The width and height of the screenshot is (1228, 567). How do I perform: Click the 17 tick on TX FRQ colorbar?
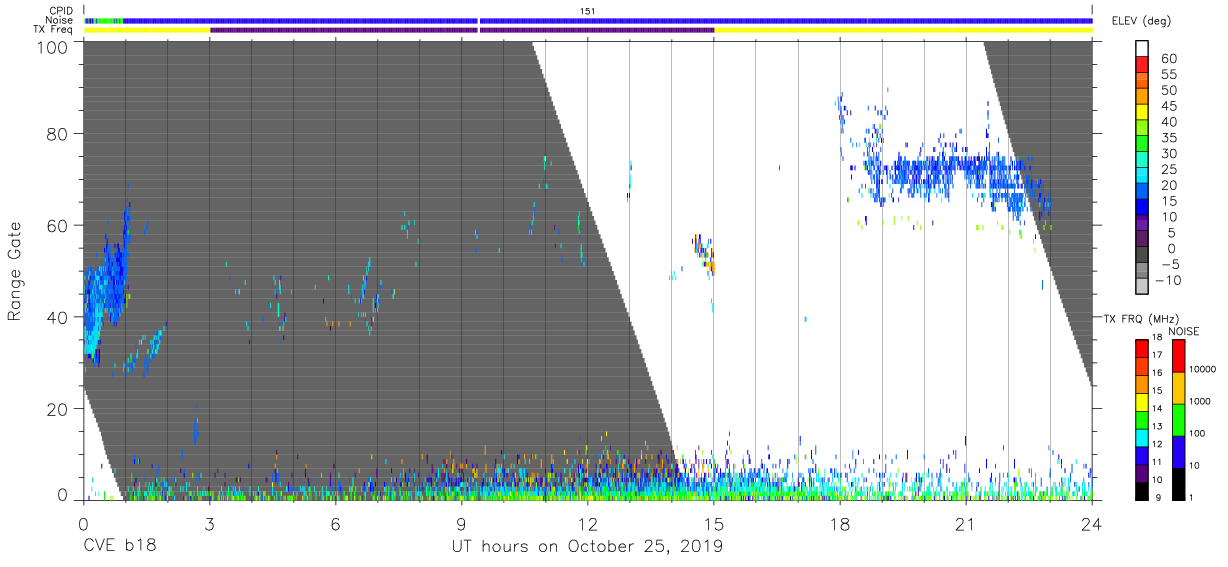point(1156,355)
